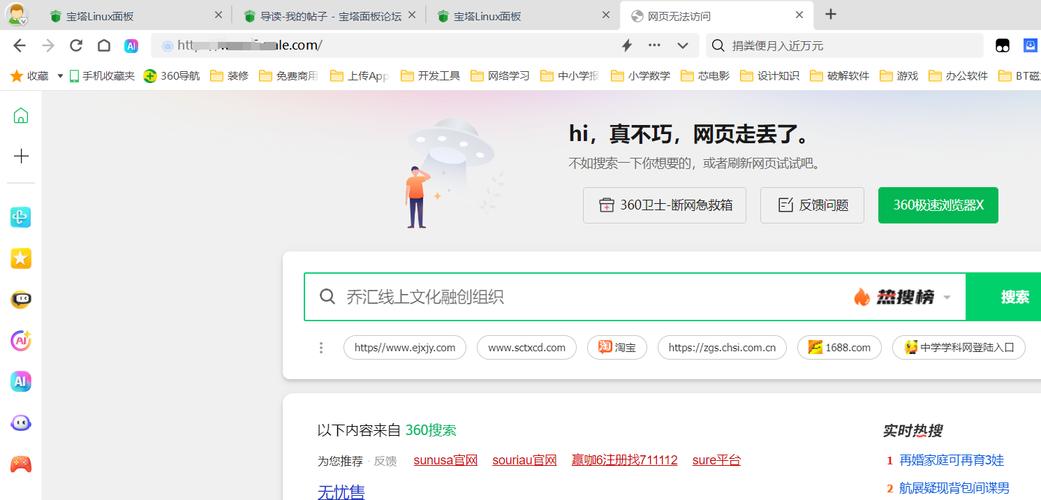This screenshot has height=500, width=1041.
Task: Open the 芯电影 bookmark folder
Action: [x=704, y=76]
